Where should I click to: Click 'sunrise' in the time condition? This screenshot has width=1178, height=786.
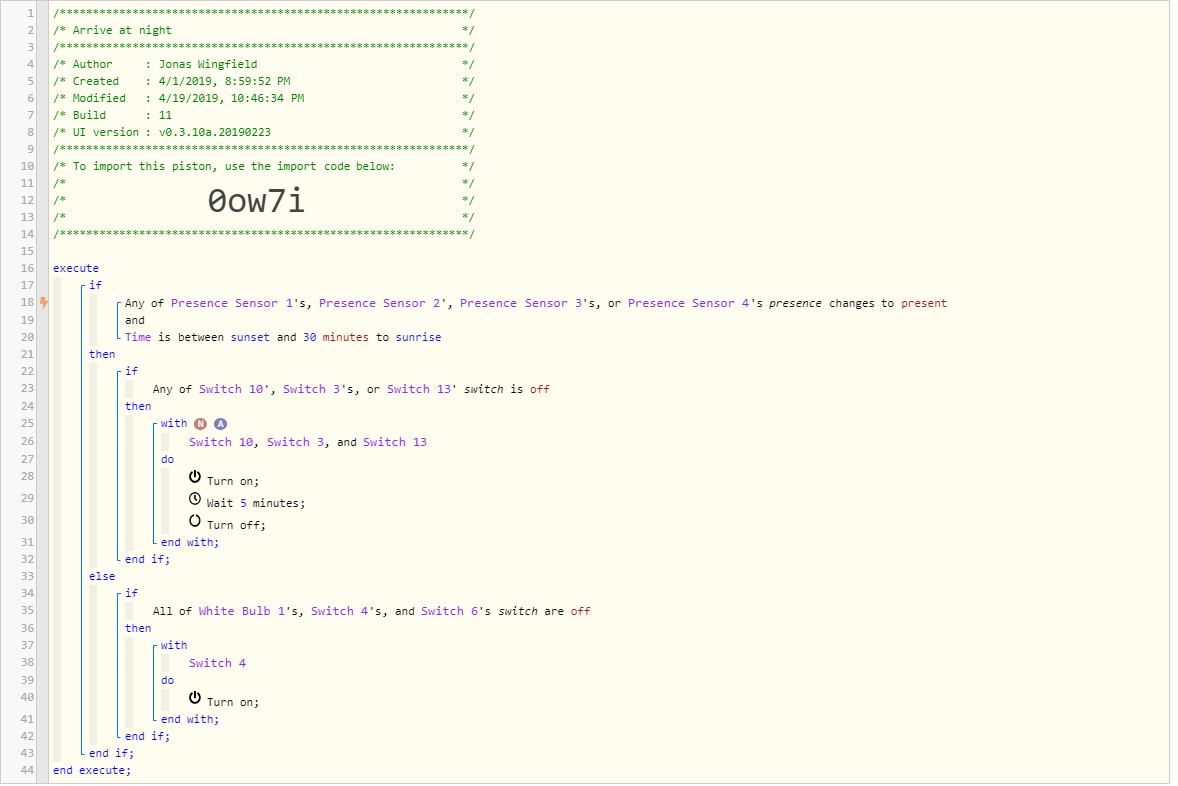[418, 337]
